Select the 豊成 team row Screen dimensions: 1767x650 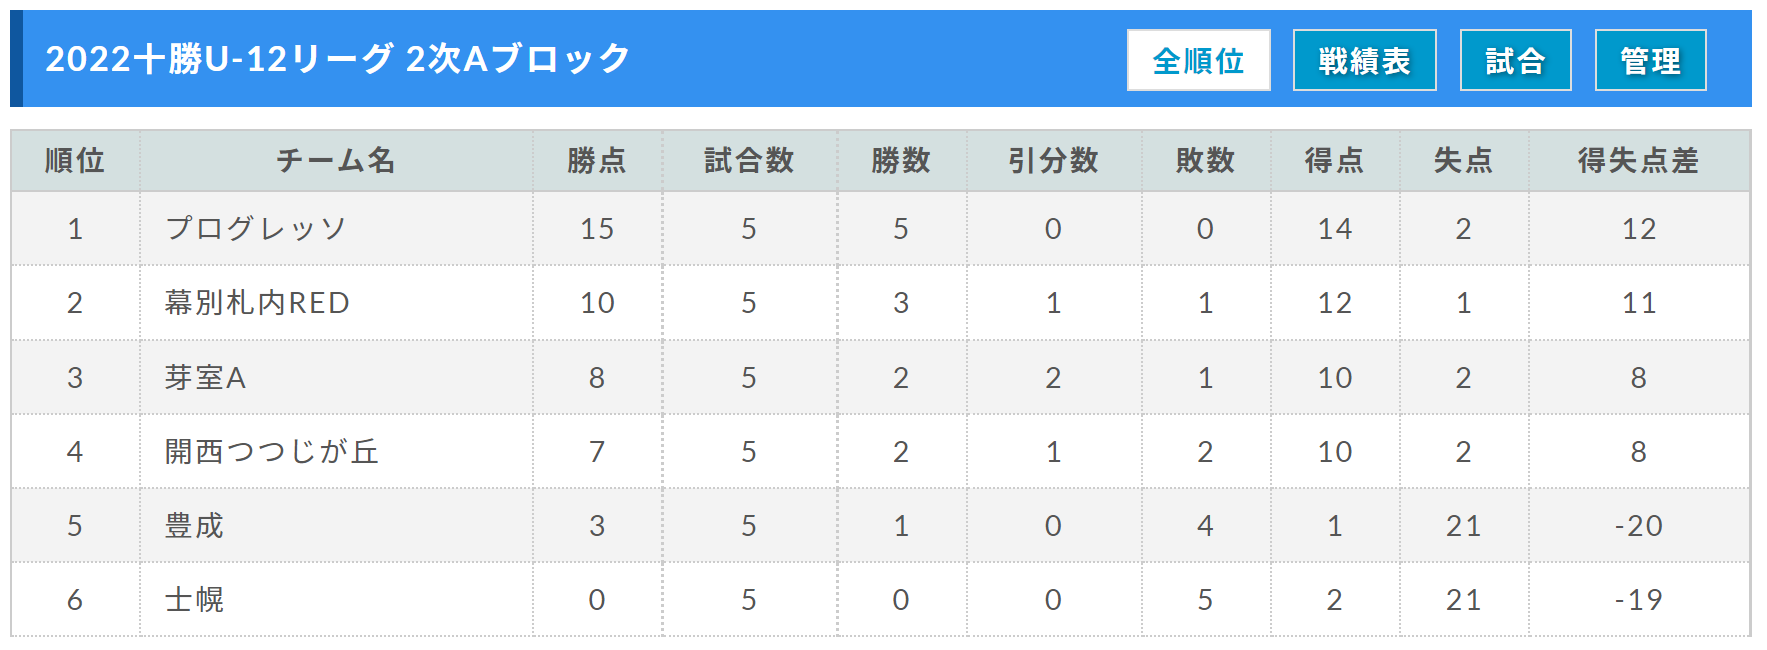point(880,525)
